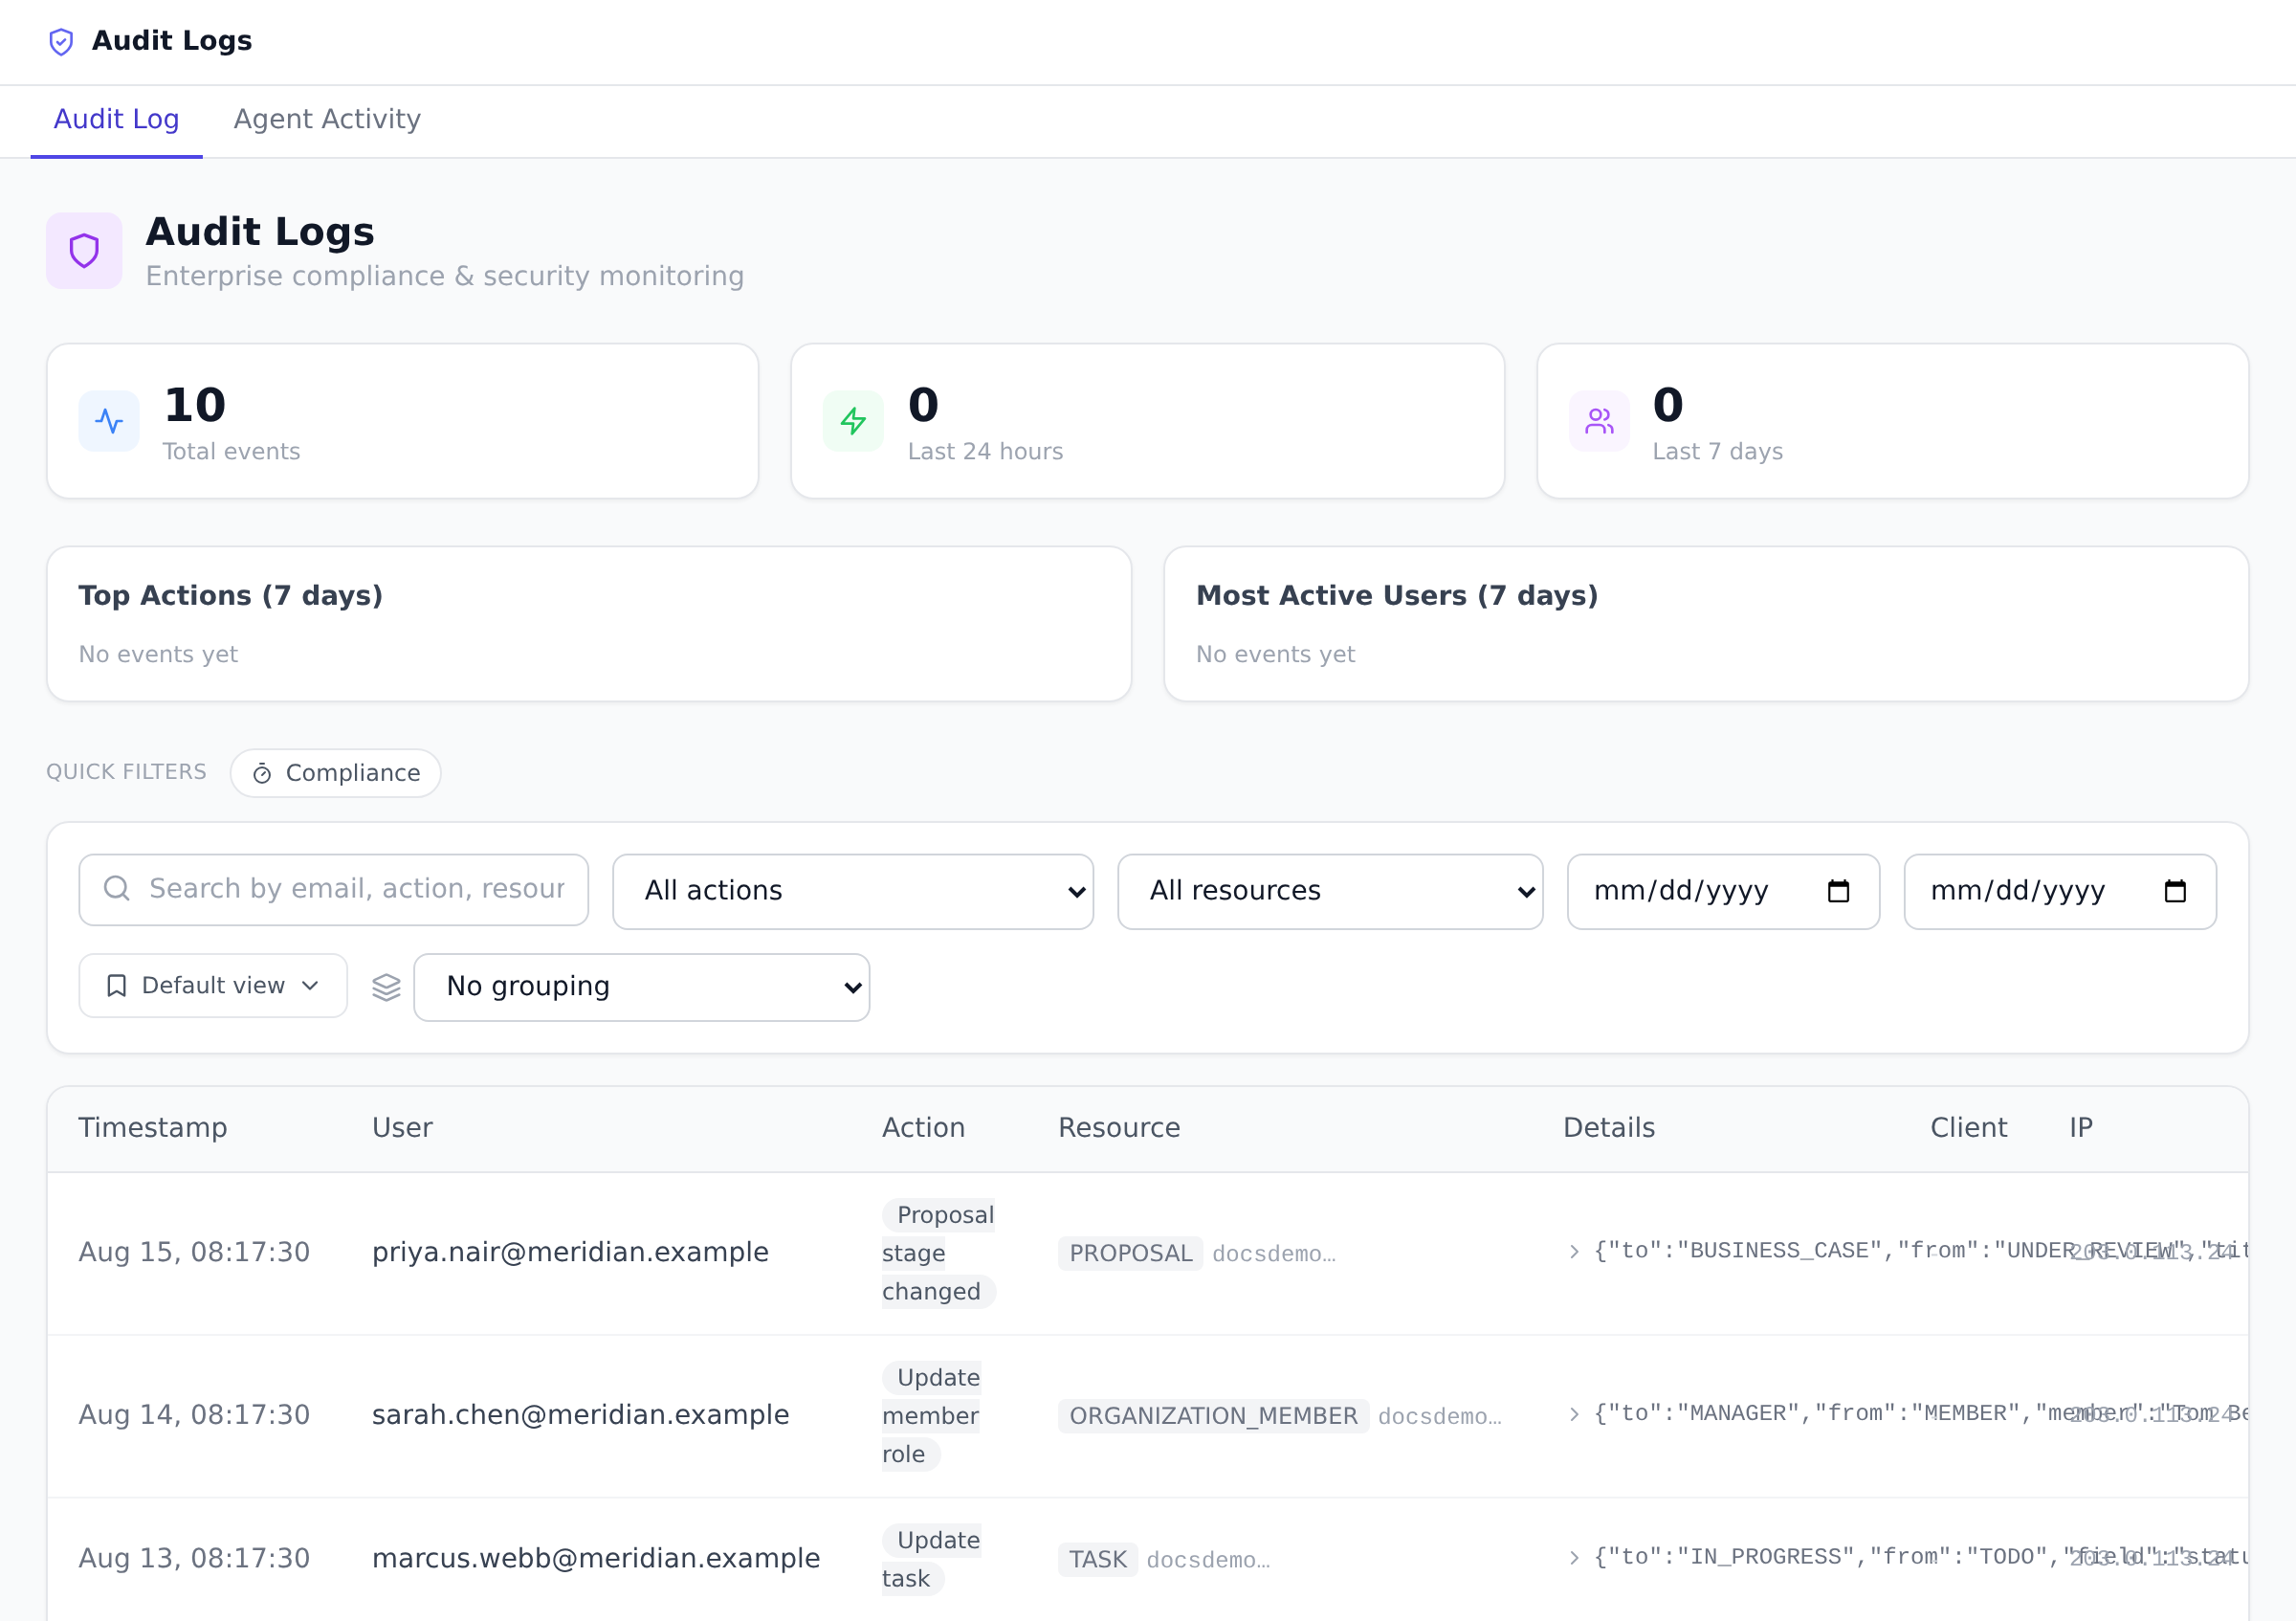
Task: Click the Aug 15, 08:17:30 timestamp
Action: pyautogui.click(x=194, y=1252)
